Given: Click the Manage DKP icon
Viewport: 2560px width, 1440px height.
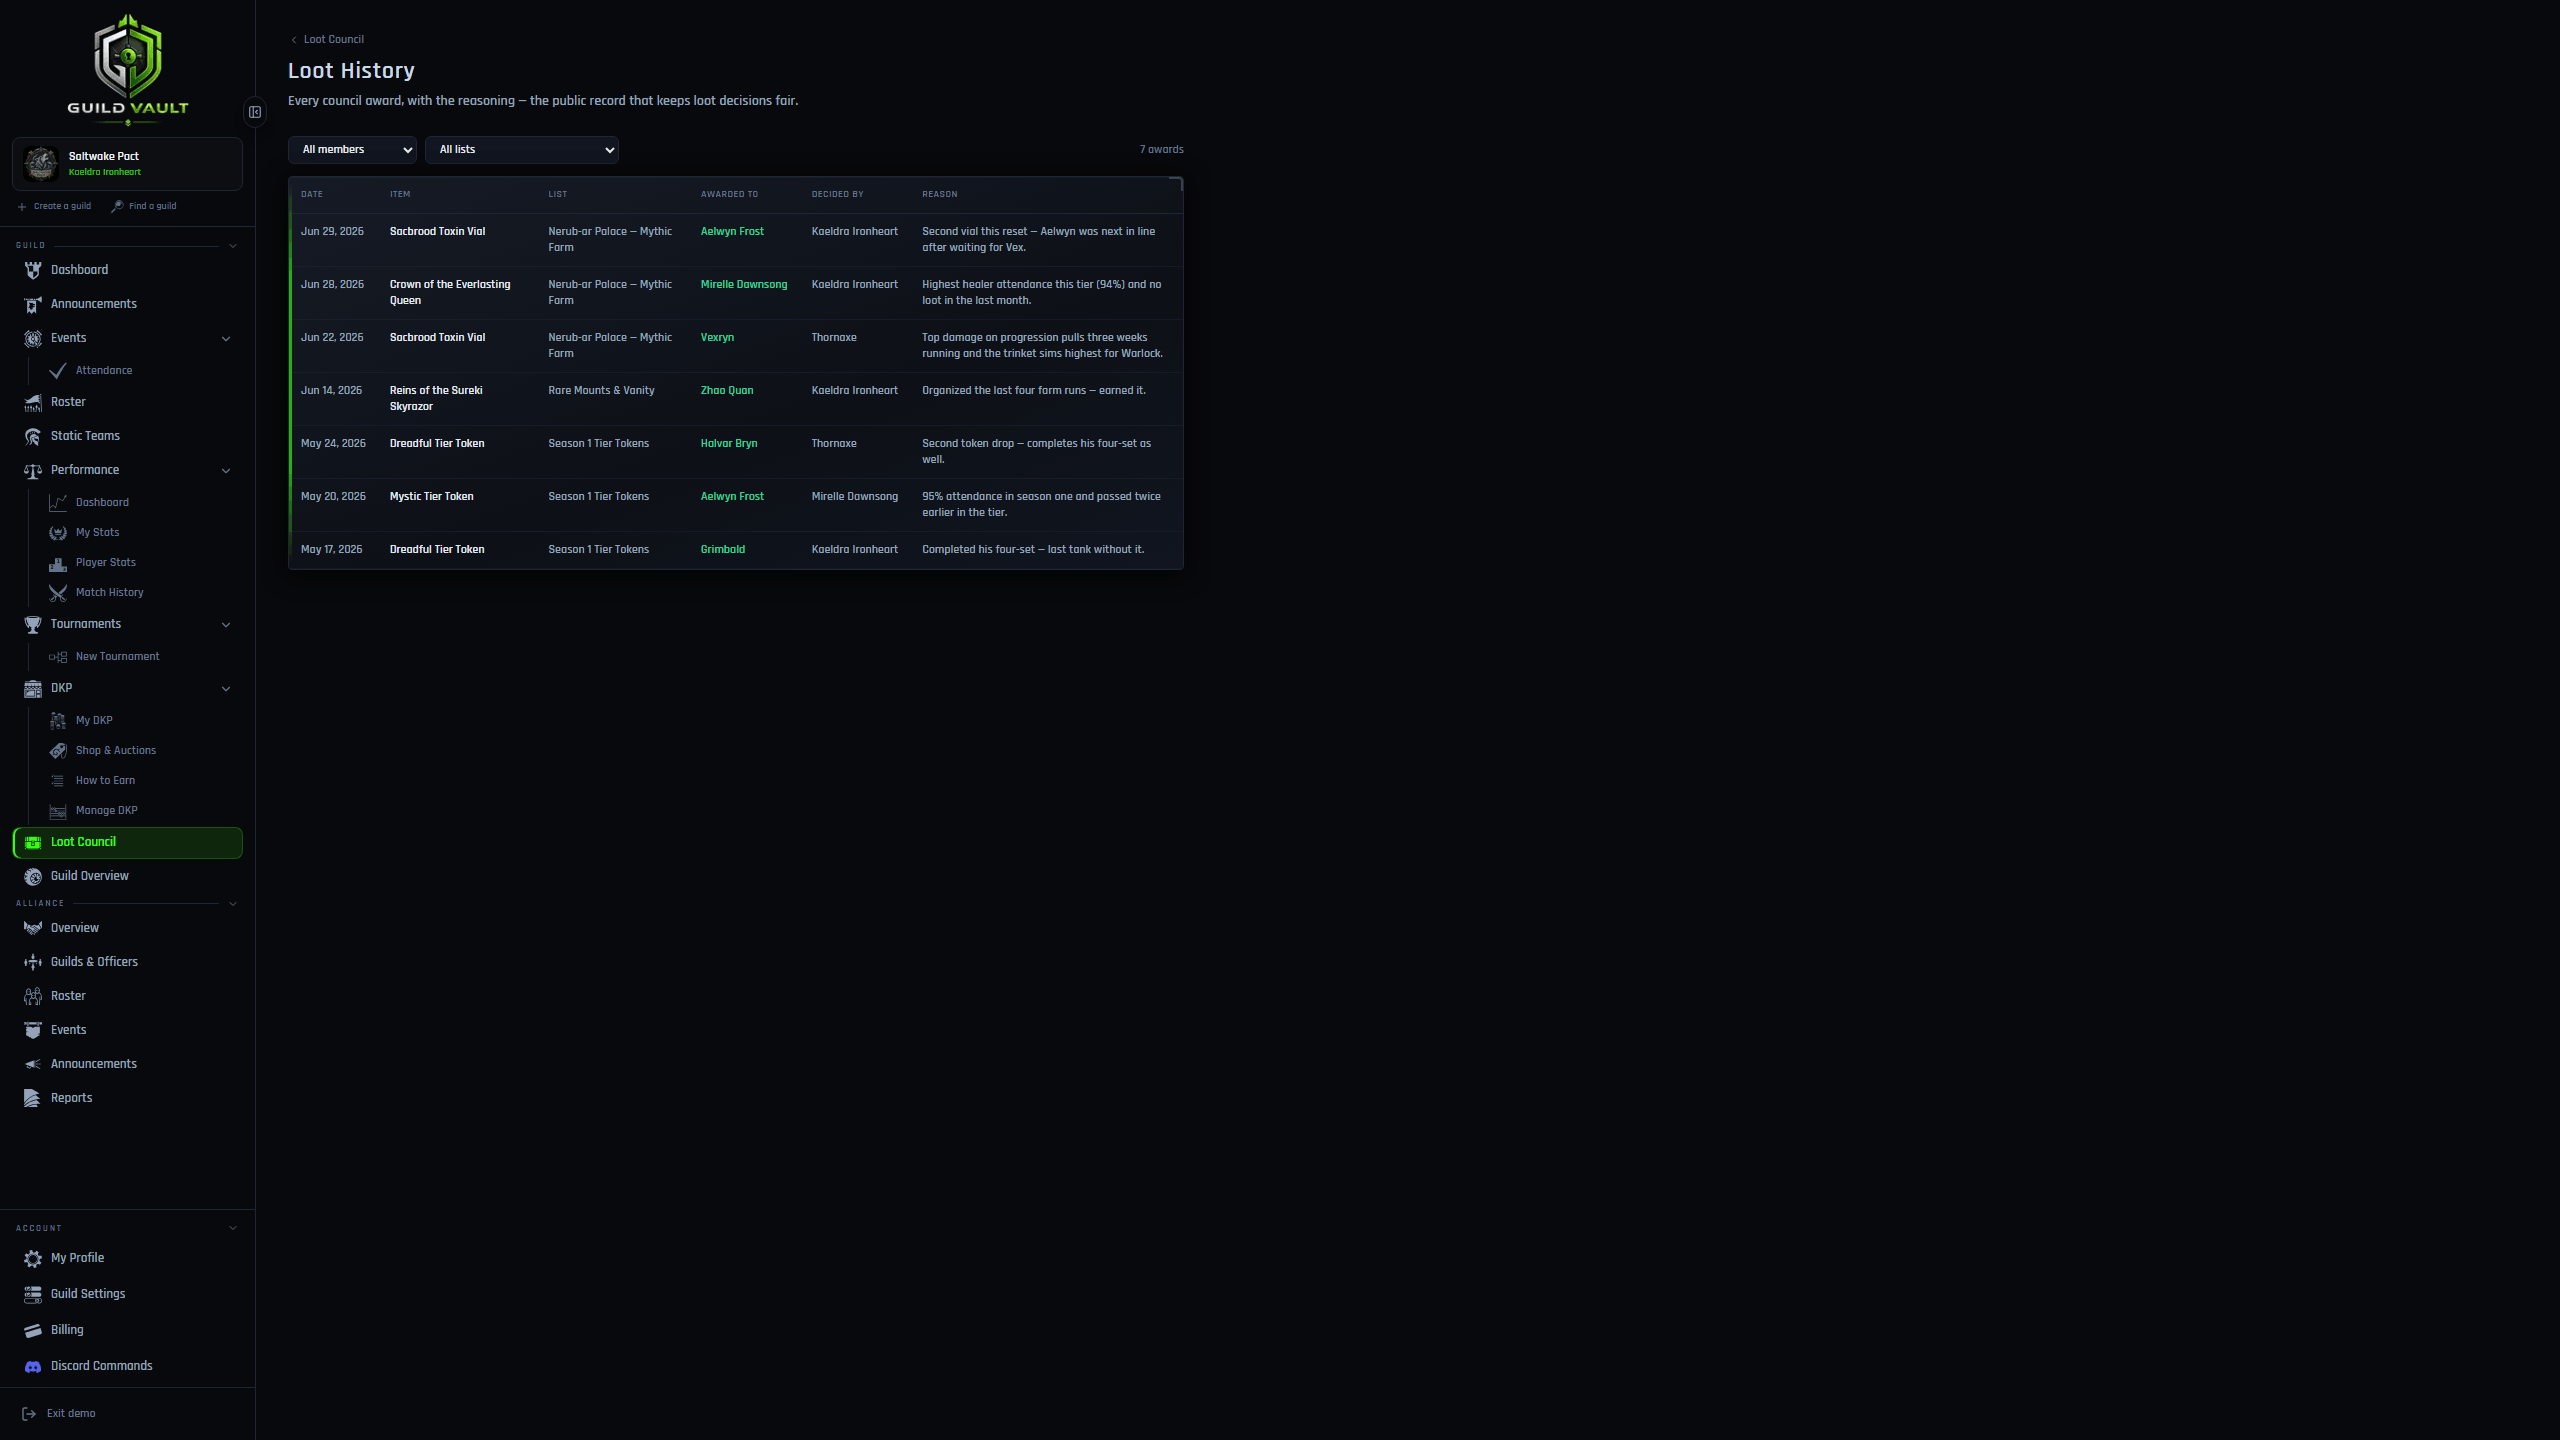Looking at the screenshot, I should 58,811.
